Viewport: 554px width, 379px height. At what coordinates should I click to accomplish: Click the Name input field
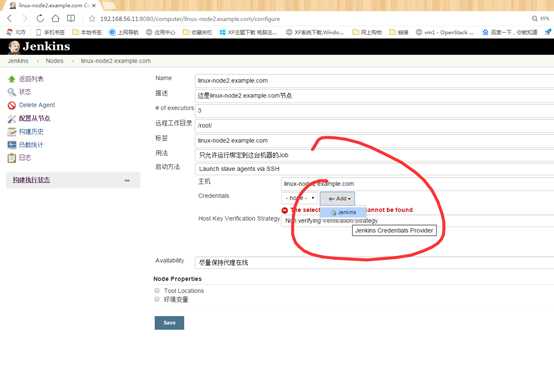[374, 81]
